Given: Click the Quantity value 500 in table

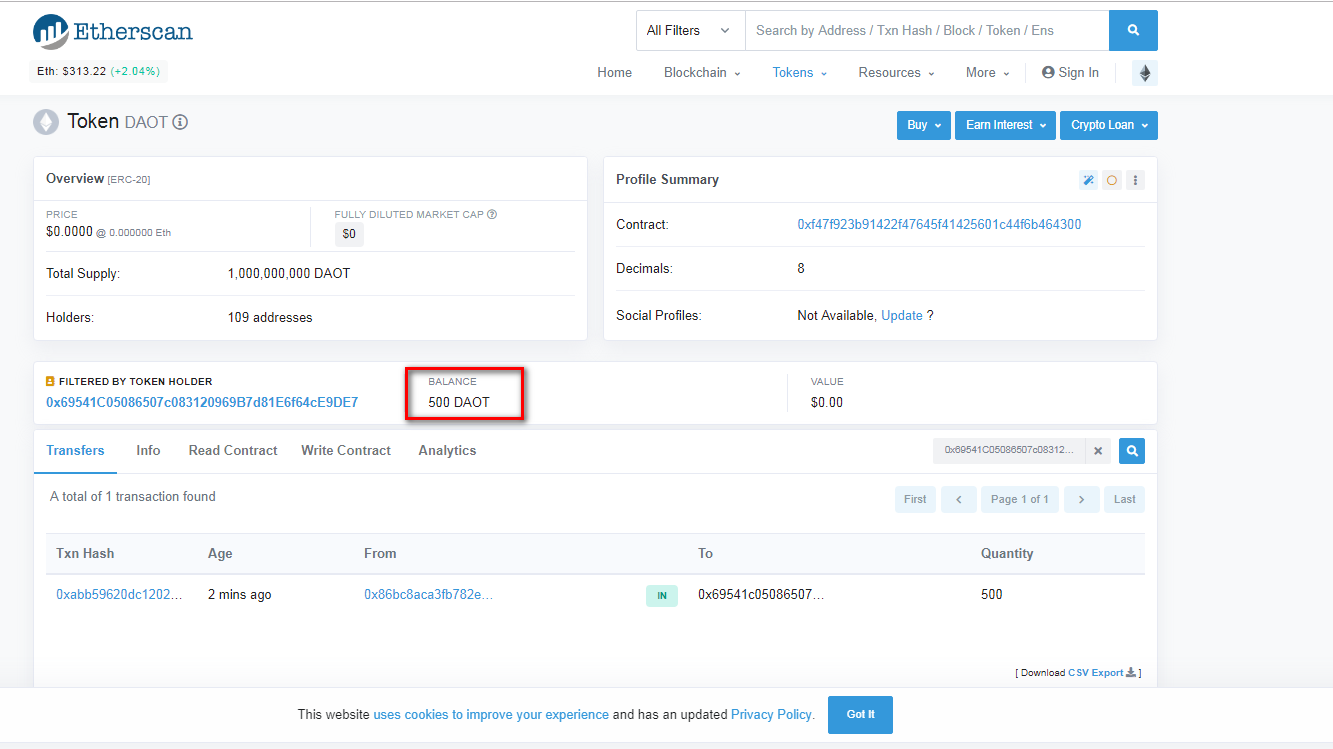Looking at the screenshot, I should click(992, 595).
